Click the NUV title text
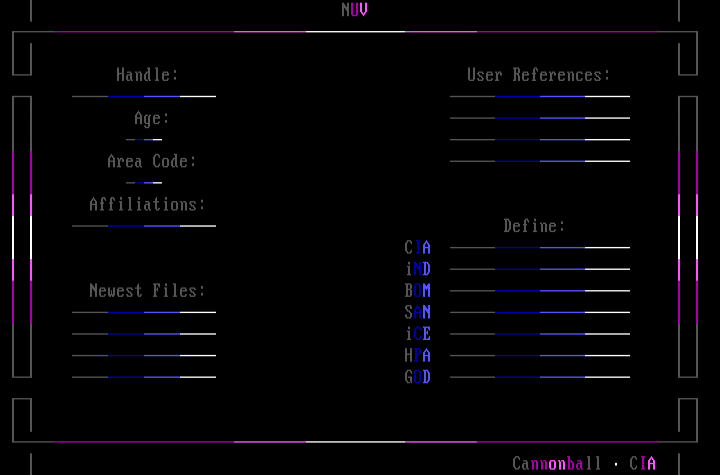Viewport: 720px width, 475px height. [354, 10]
